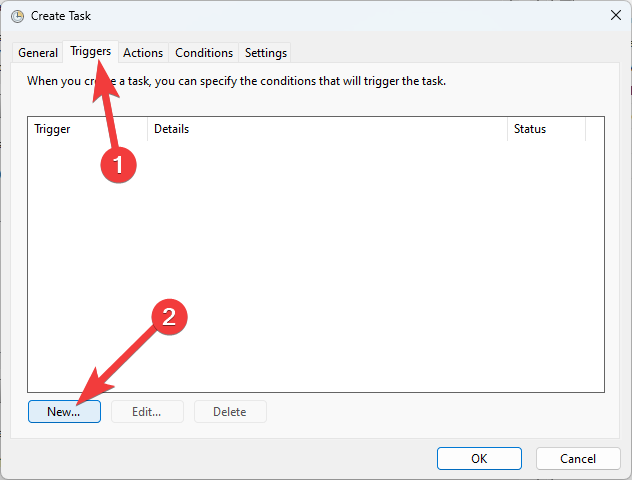Image resolution: width=632 pixels, height=480 pixels.
Task: Close the Create Task dialog
Action: point(612,17)
